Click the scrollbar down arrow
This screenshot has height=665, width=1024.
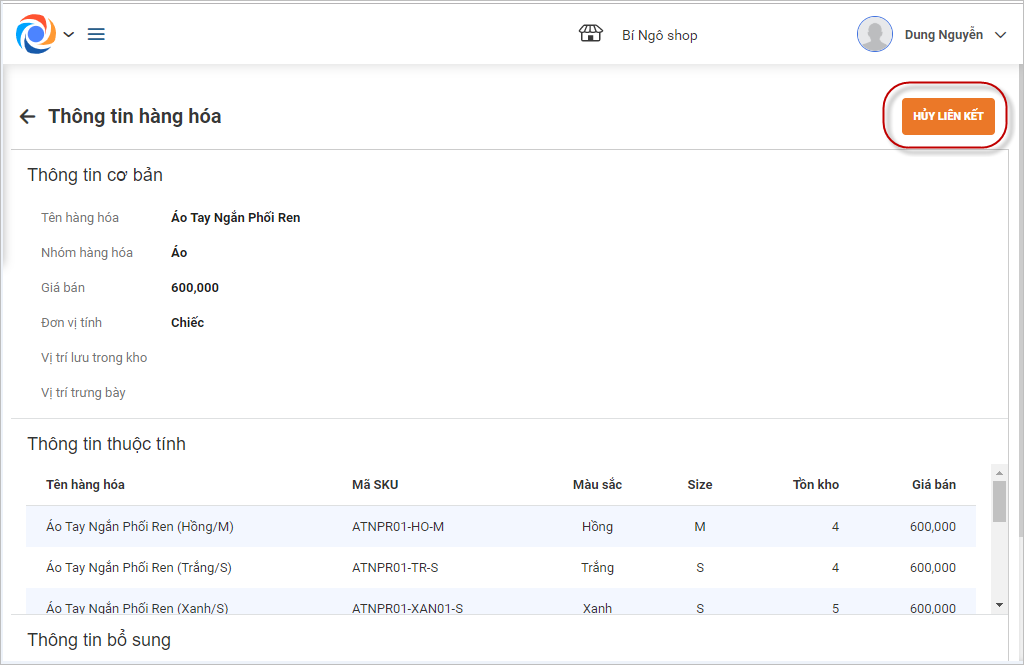(x=999, y=605)
